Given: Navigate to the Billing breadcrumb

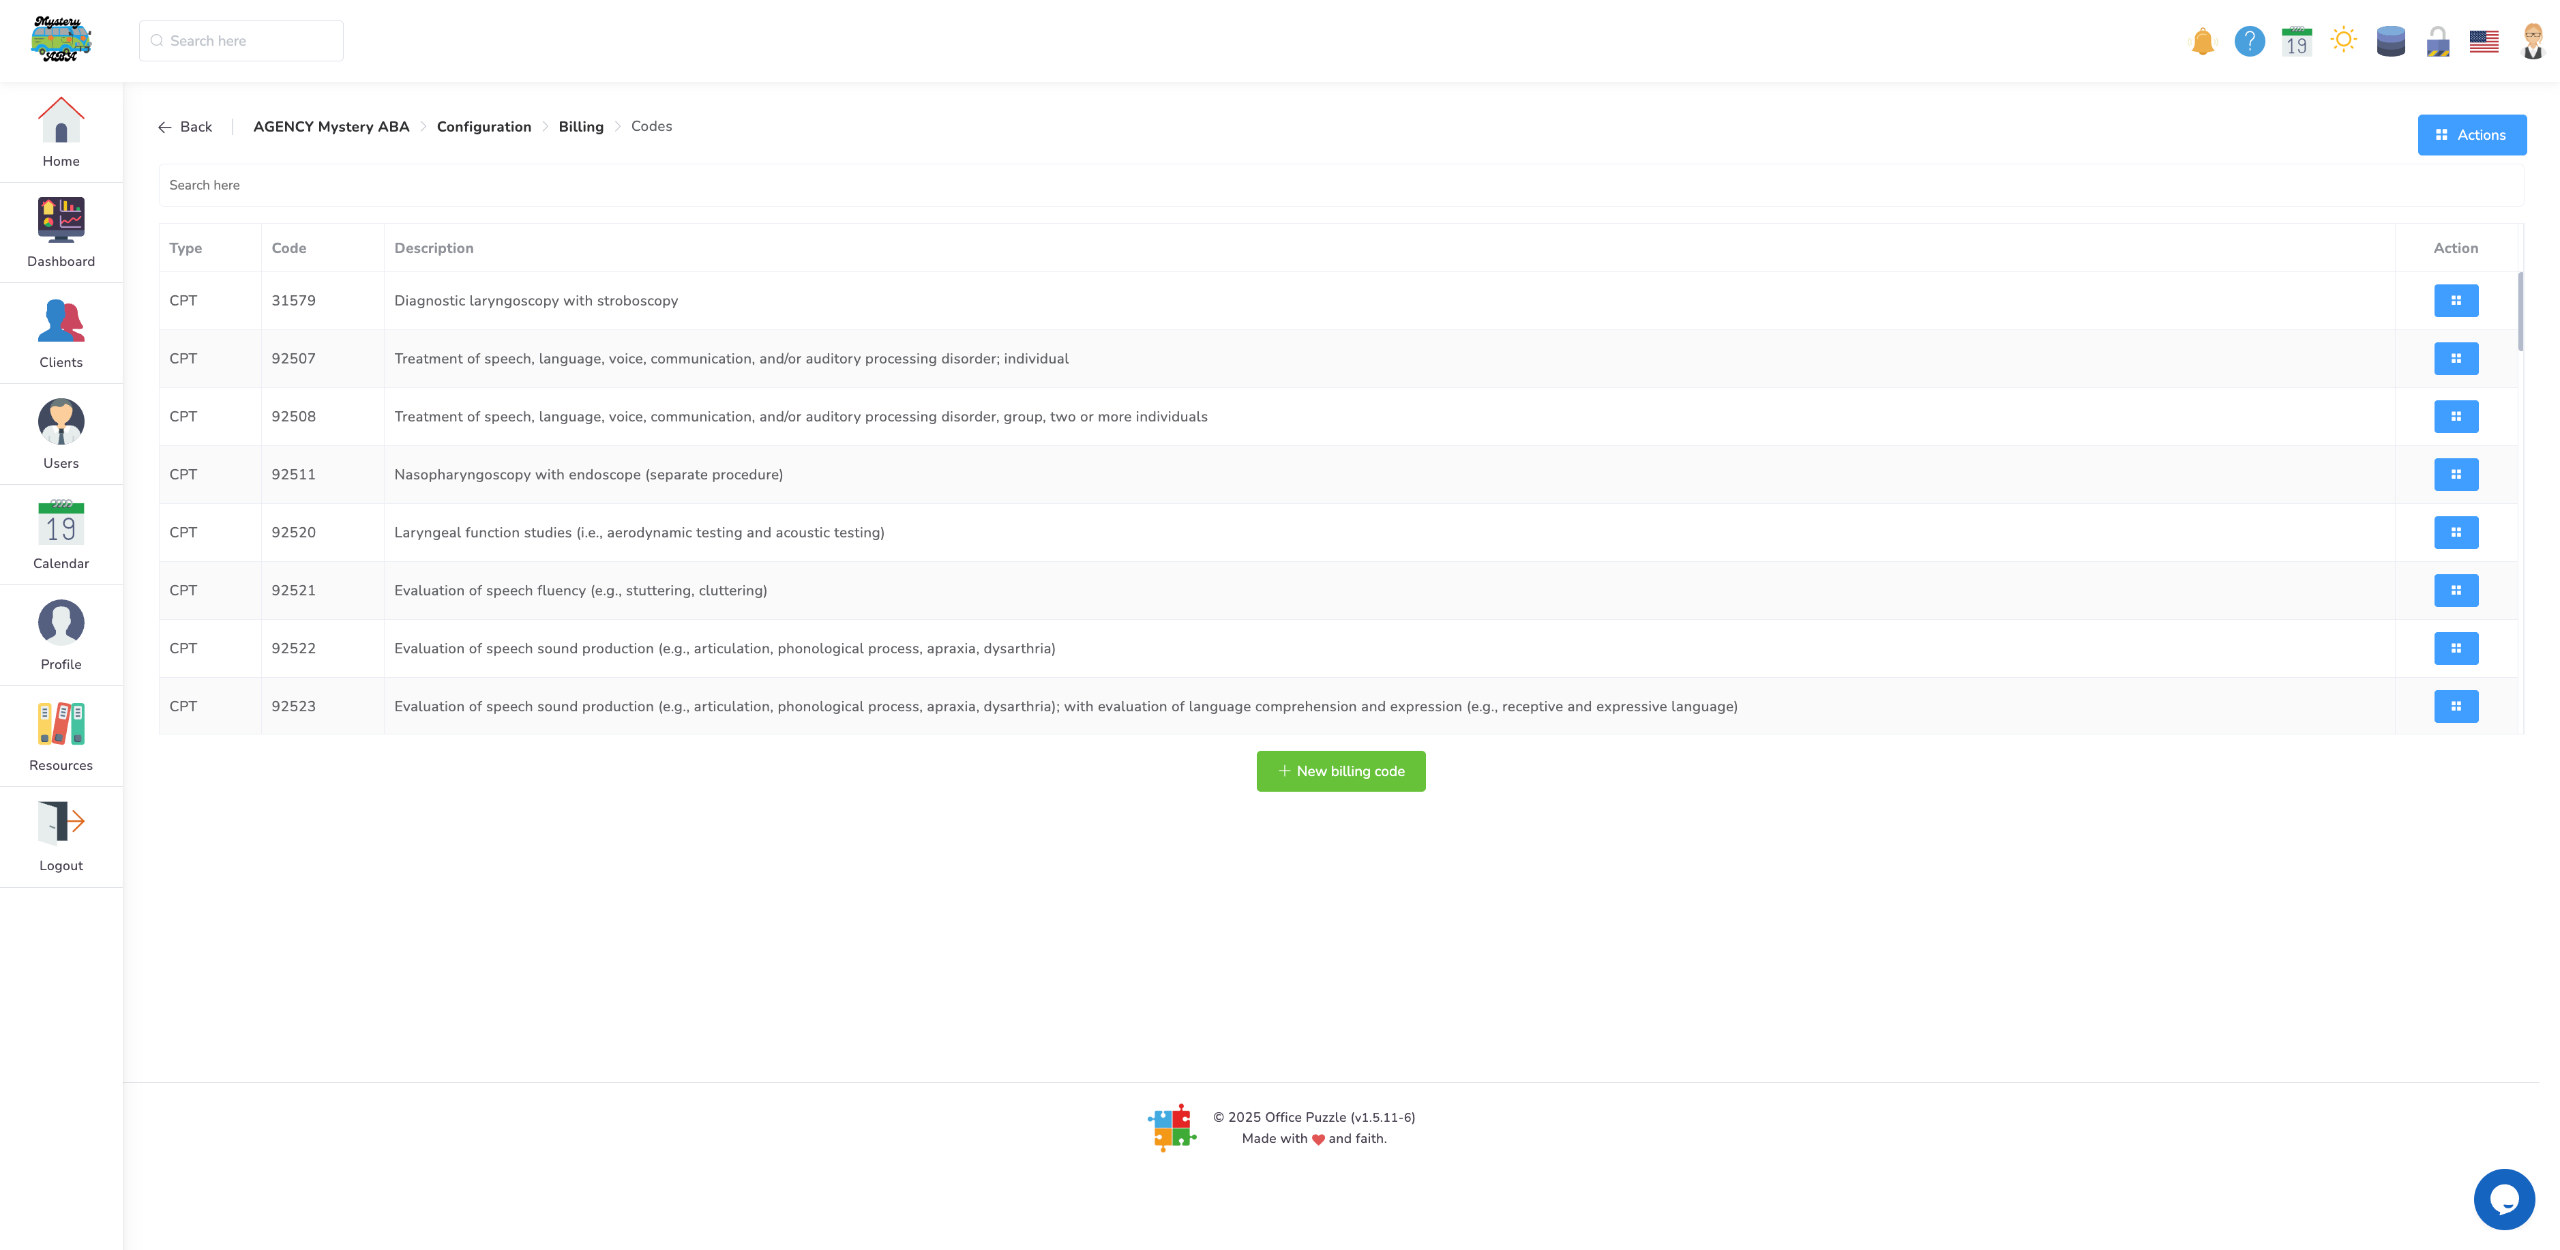Looking at the screenshot, I should click(x=581, y=127).
